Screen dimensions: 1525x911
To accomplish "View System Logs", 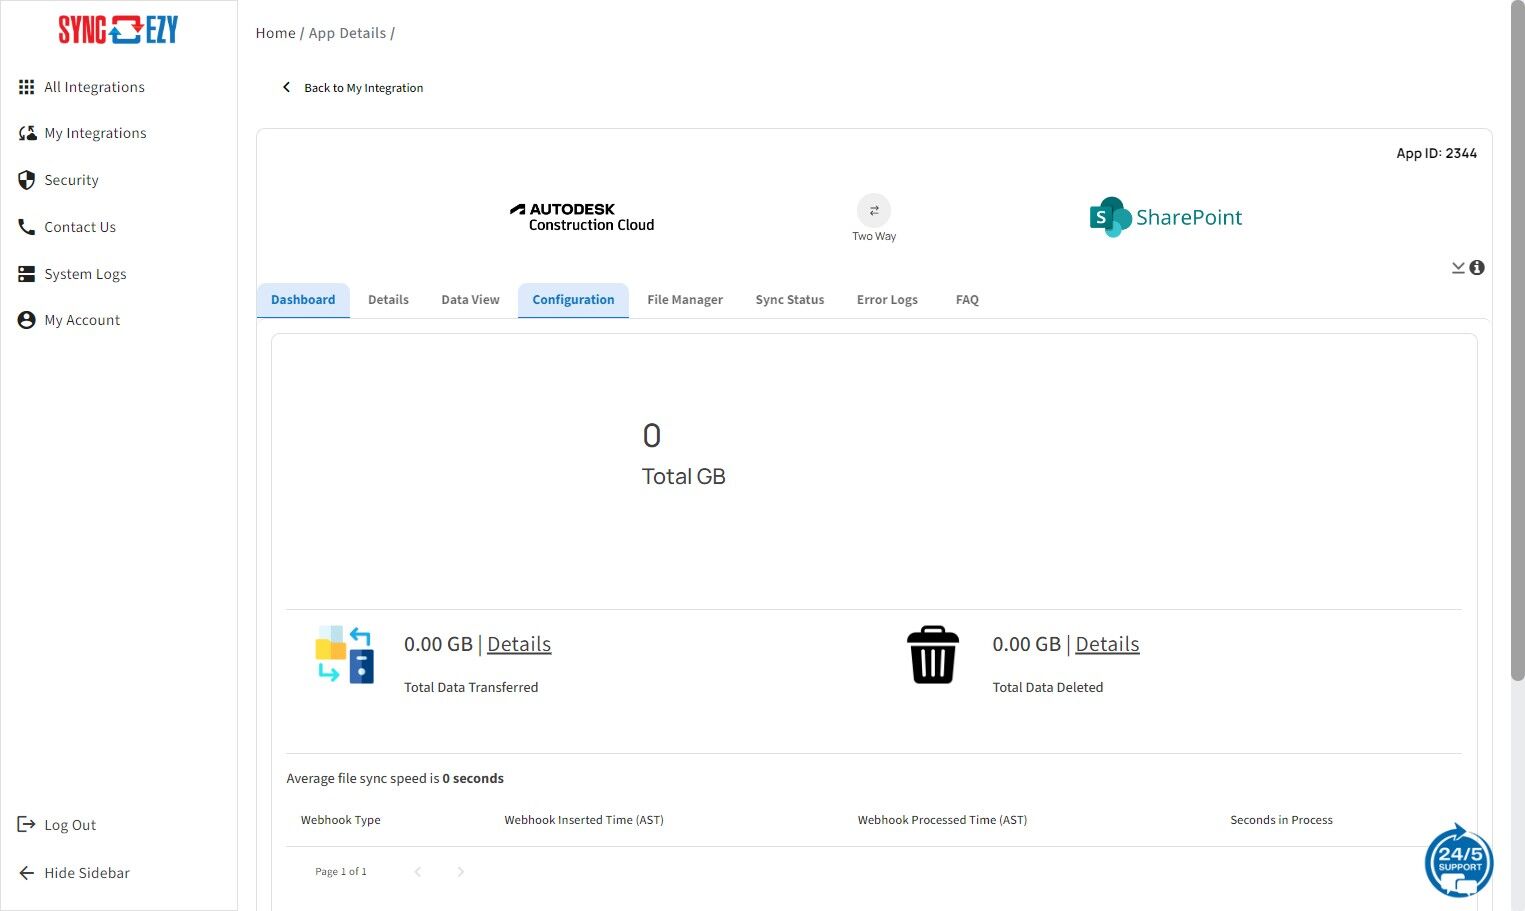I will (85, 274).
